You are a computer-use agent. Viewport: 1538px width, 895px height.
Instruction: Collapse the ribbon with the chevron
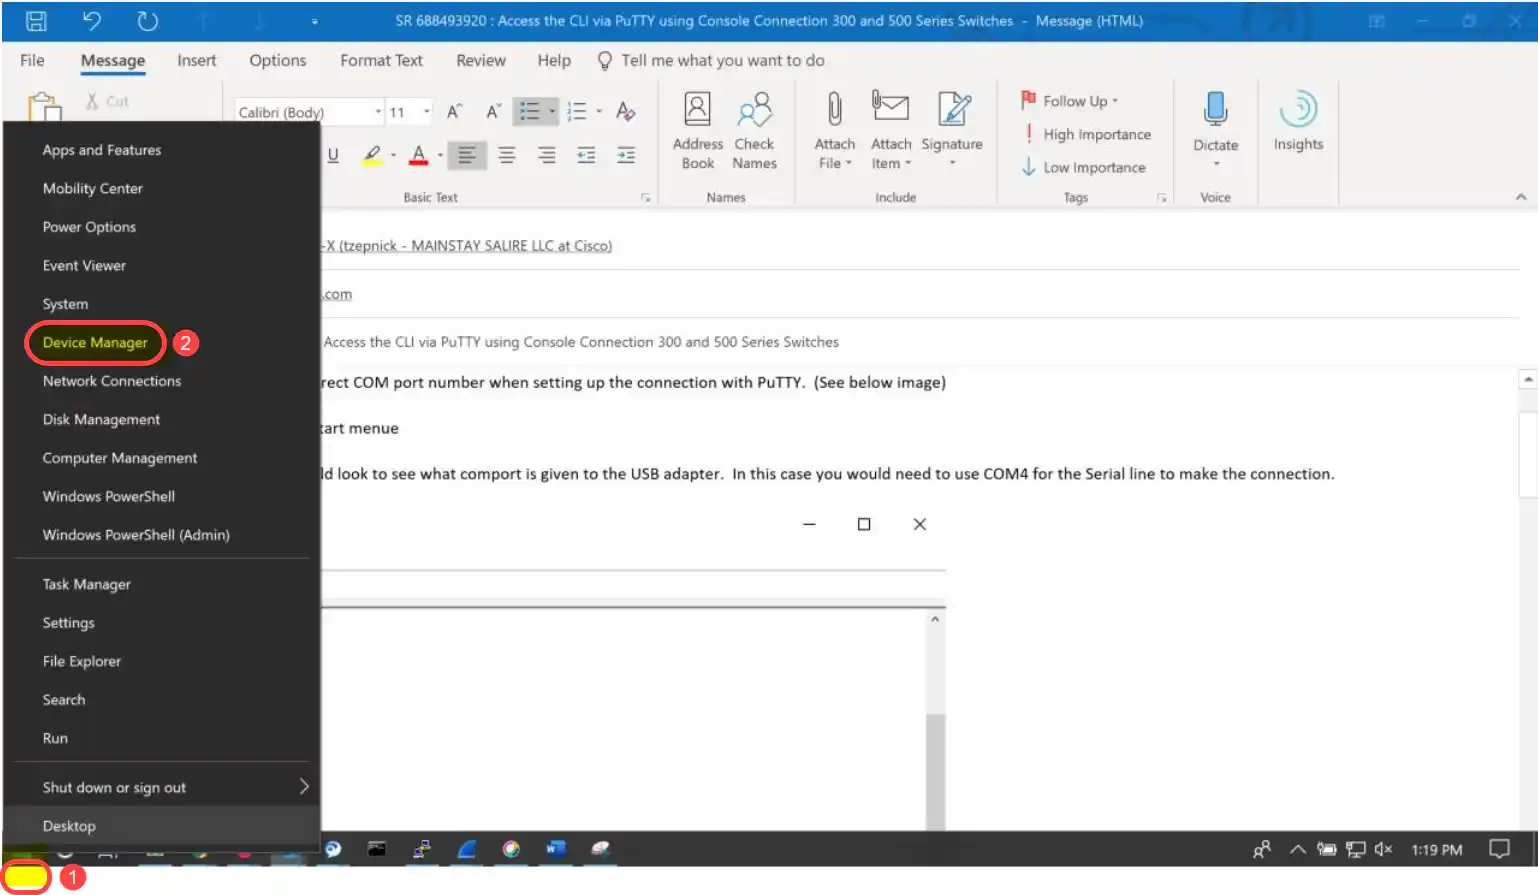coord(1520,197)
